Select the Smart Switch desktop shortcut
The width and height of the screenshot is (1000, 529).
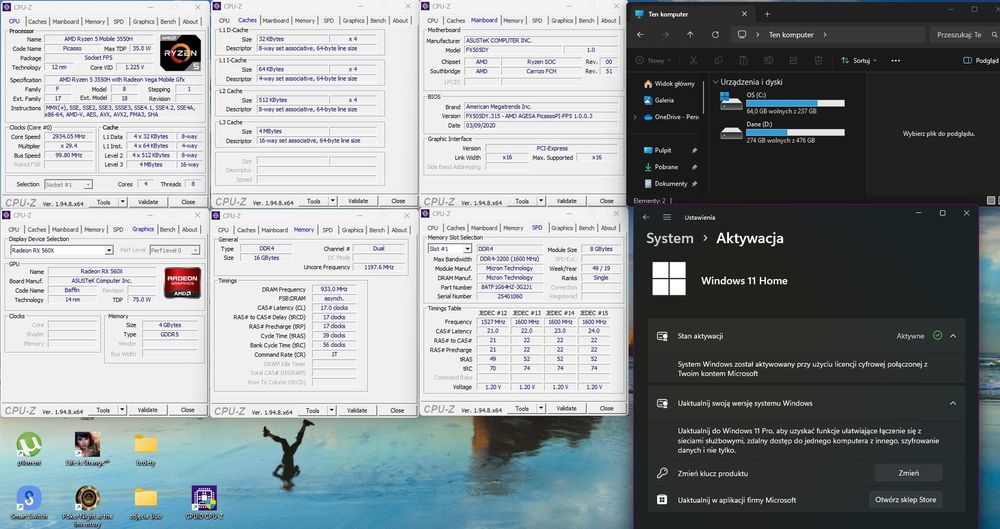[x=29, y=502]
